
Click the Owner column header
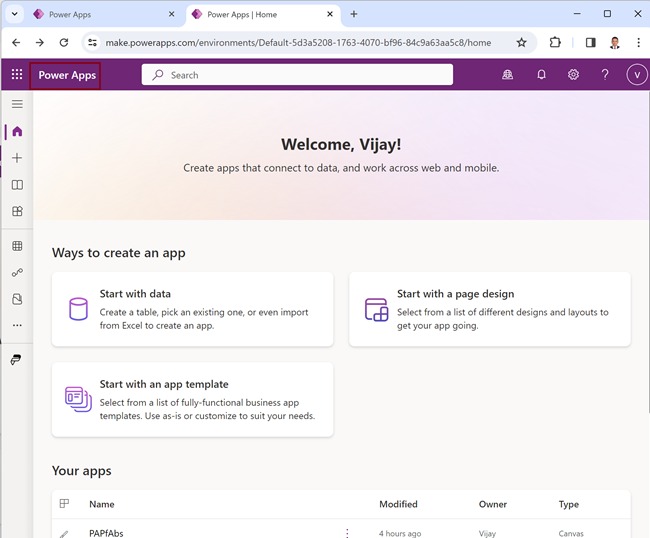point(492,504)
